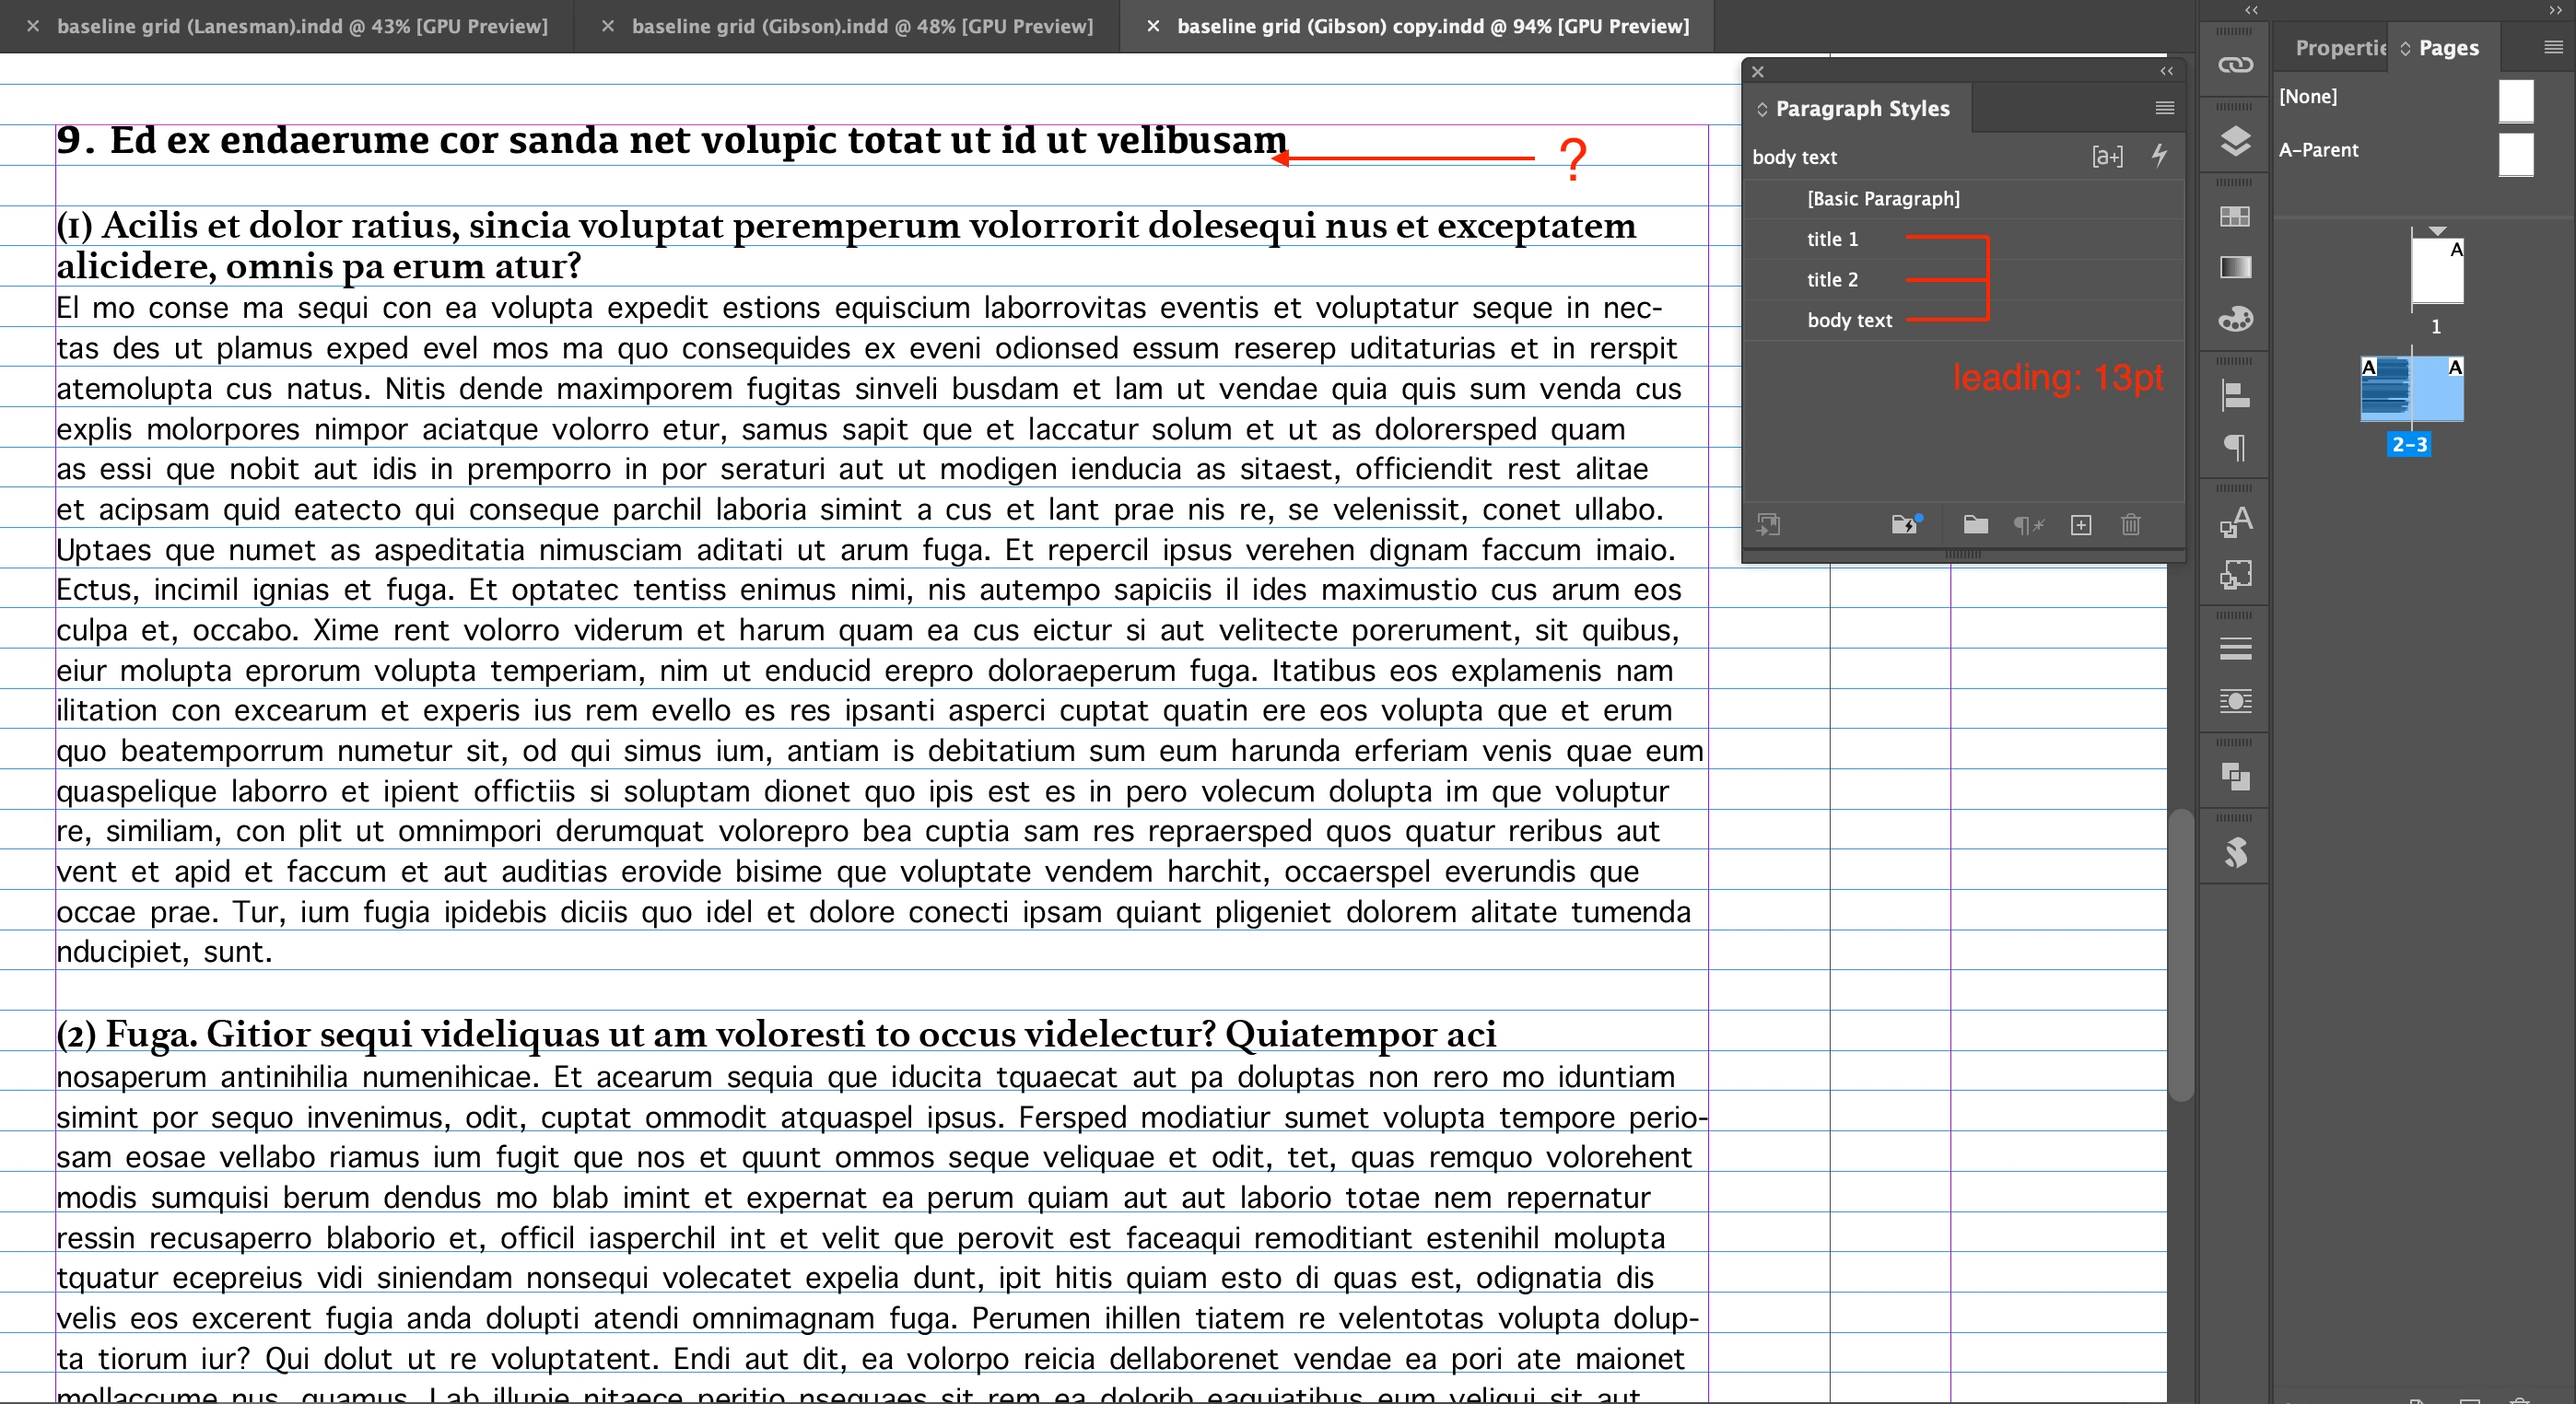Image resolution: width=2576 pixels, height=1404 pixels.
Task: Open the Color palette panel icon
Action: coord(2235,319)
